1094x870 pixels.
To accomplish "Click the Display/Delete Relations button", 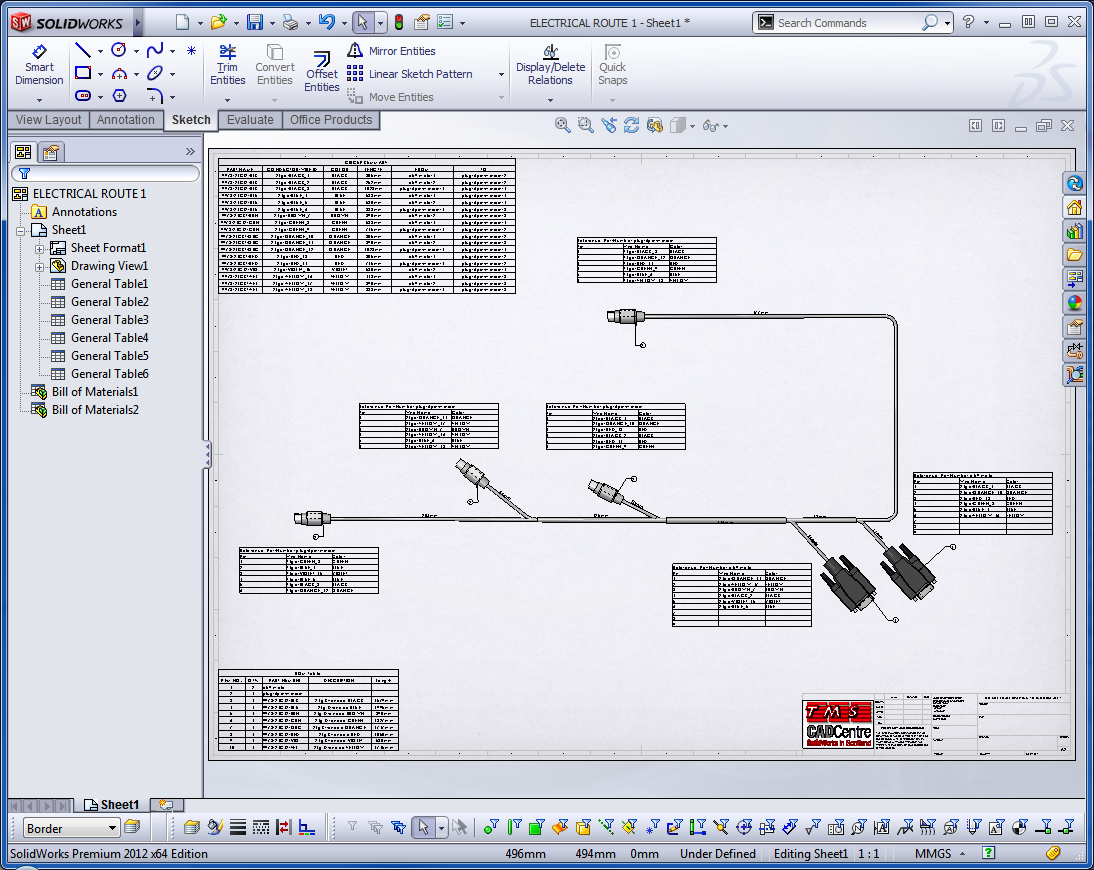I will [549, 60].
